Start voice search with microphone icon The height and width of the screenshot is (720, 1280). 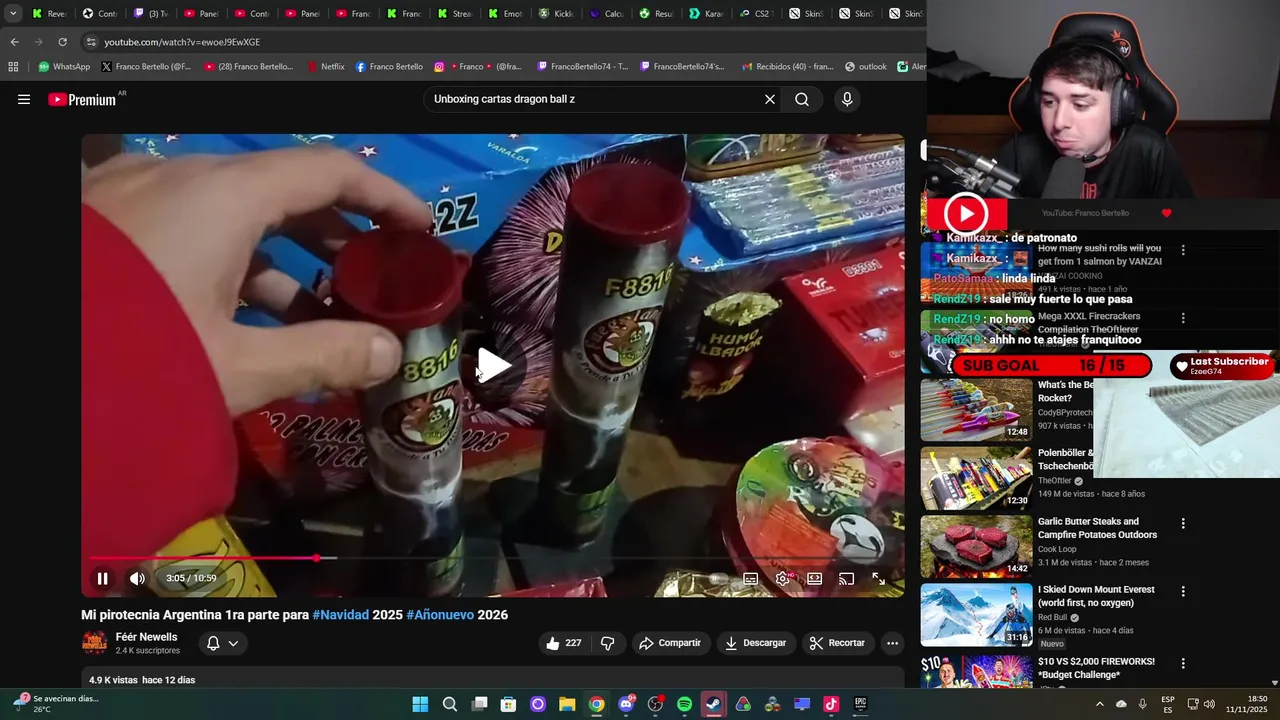(x=847, y=99)
